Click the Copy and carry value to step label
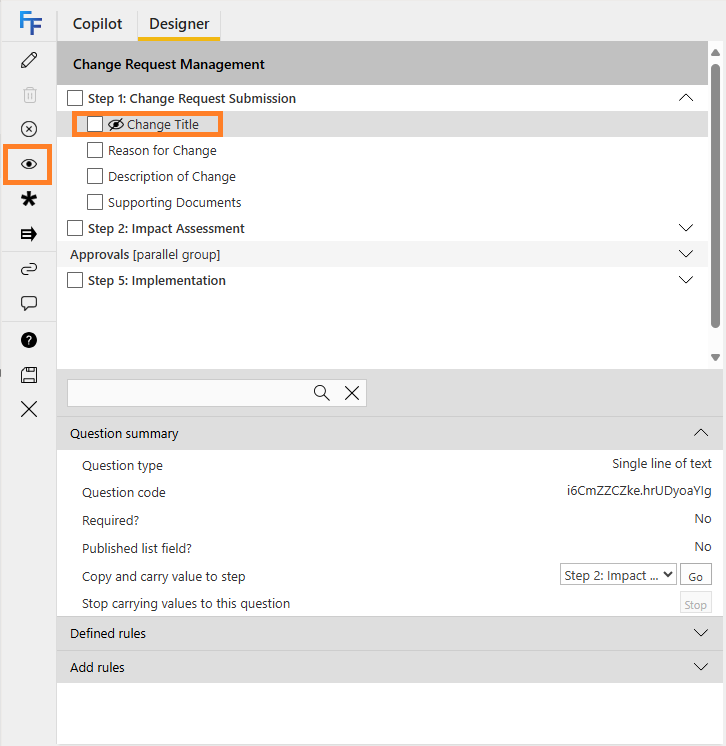 click(164, 576)
